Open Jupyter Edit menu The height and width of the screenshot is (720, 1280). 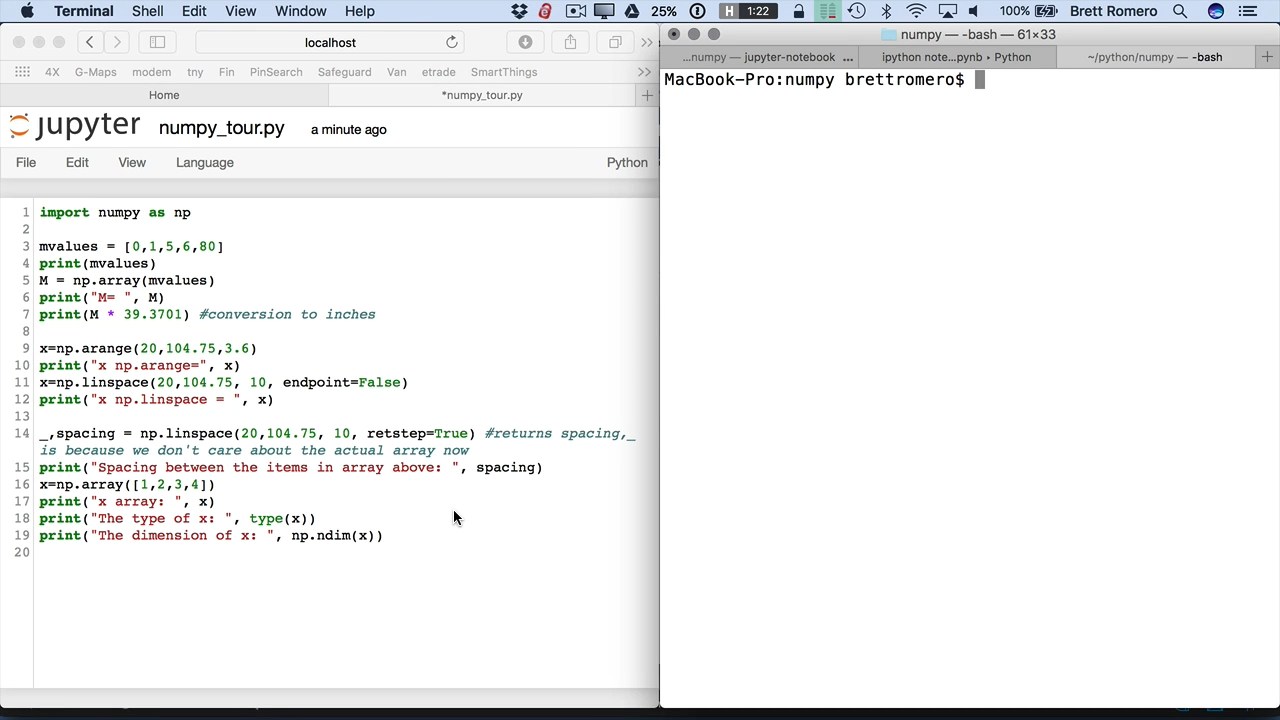(x=77, y=162)
